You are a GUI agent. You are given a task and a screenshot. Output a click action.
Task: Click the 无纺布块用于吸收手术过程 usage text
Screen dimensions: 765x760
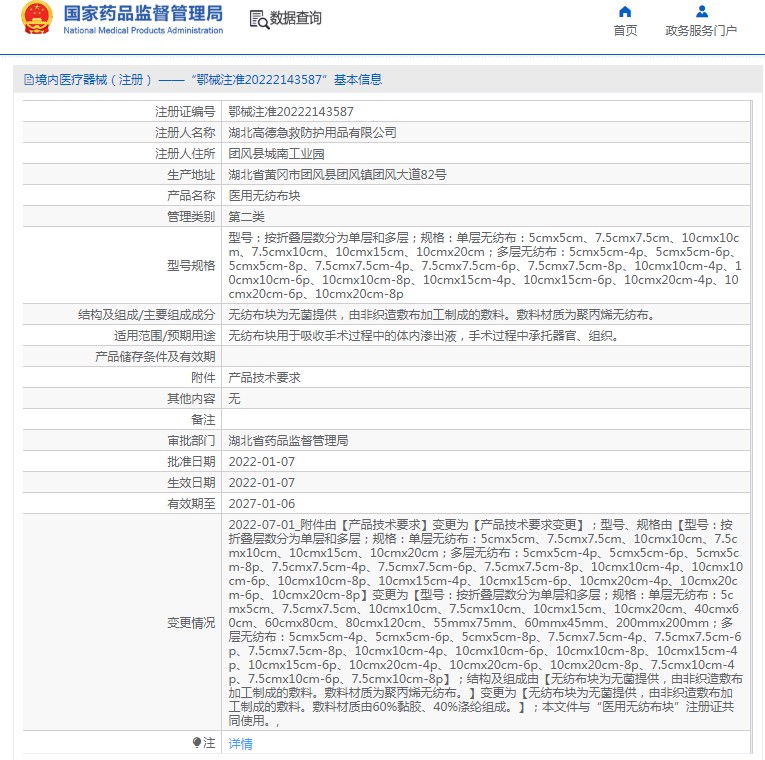point(423,336)
